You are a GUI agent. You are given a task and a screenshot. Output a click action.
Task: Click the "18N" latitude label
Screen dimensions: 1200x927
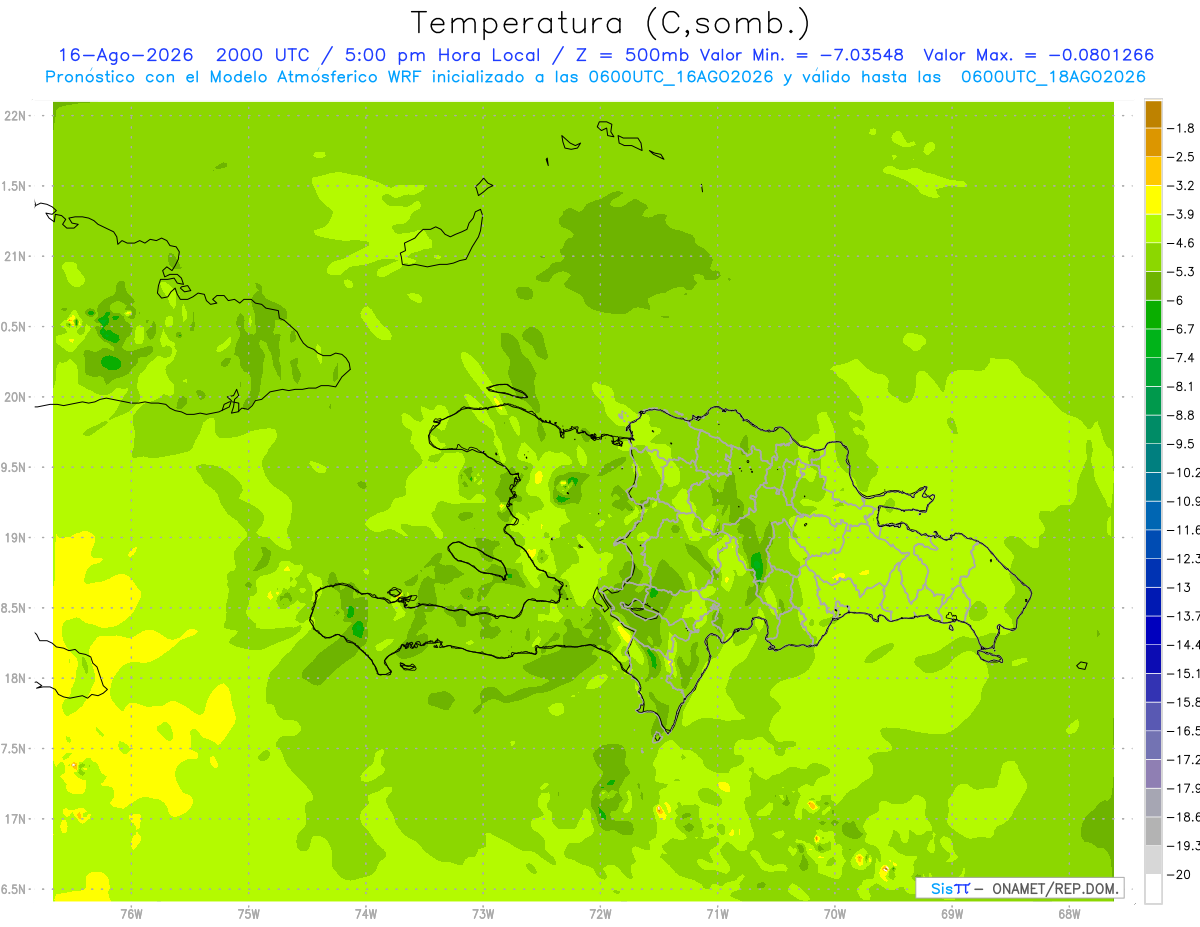click(x=15, y=679)
